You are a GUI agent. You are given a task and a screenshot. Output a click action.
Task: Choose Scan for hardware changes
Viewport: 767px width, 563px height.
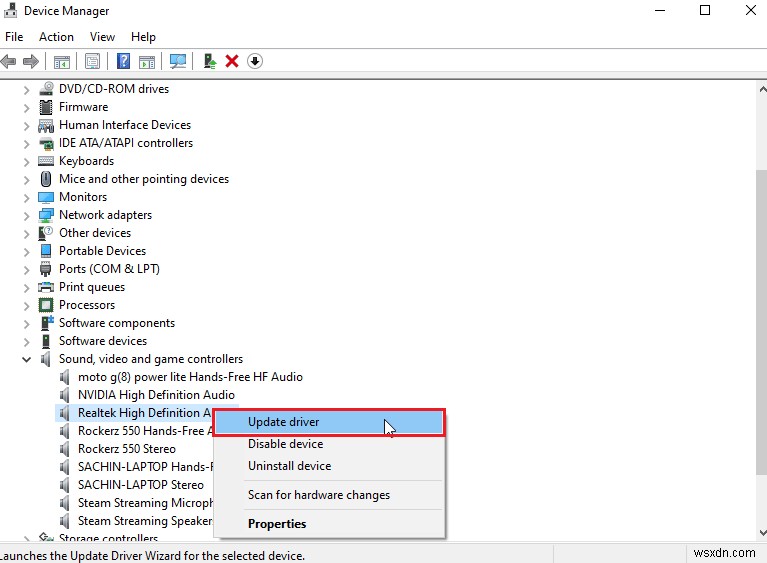click(329, 495)
